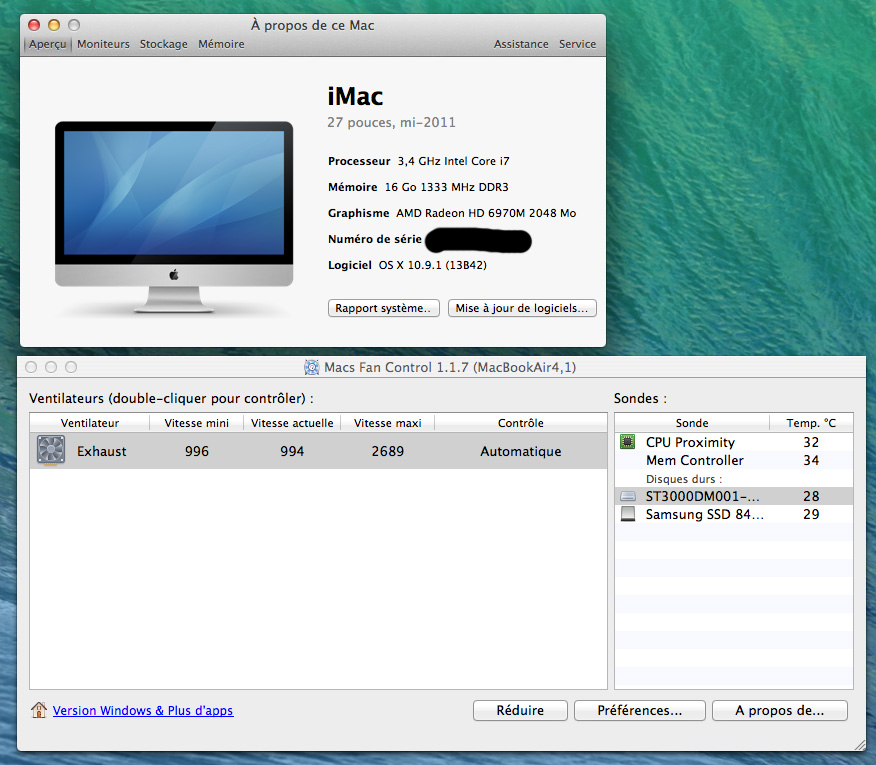Switch to the Mémoire tab
Viewport: 876px width, 765px height.
click(221, 44)
